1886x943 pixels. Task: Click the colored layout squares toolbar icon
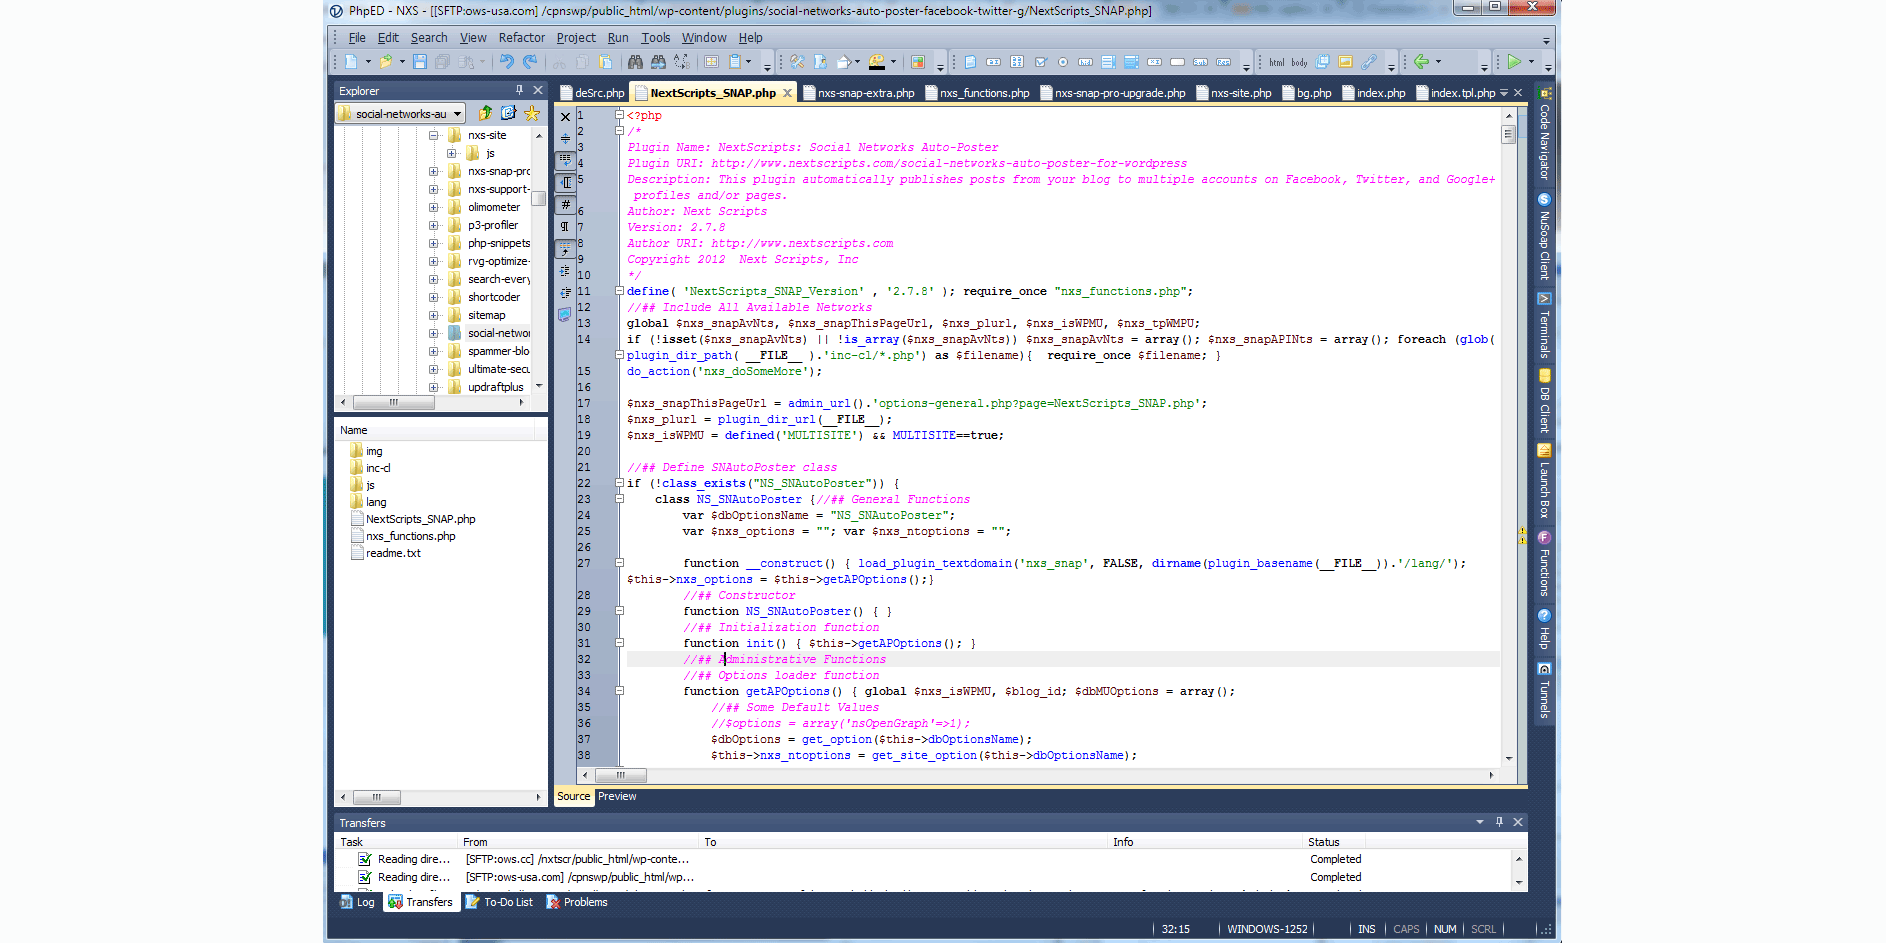pyautogui.click(x=917, y=62)
